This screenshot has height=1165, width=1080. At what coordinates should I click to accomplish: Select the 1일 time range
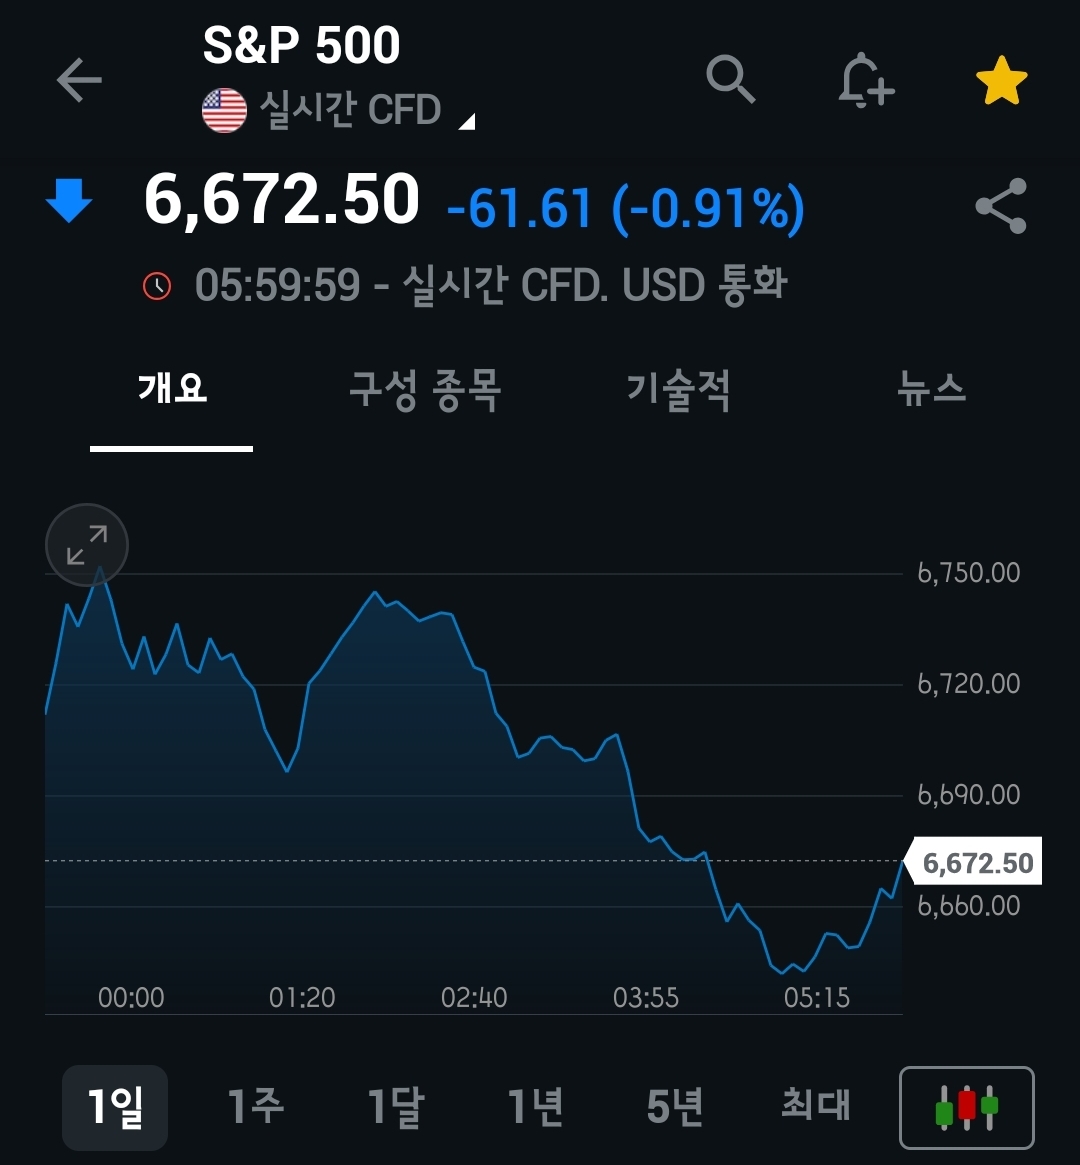click(x=115, y=1107)
